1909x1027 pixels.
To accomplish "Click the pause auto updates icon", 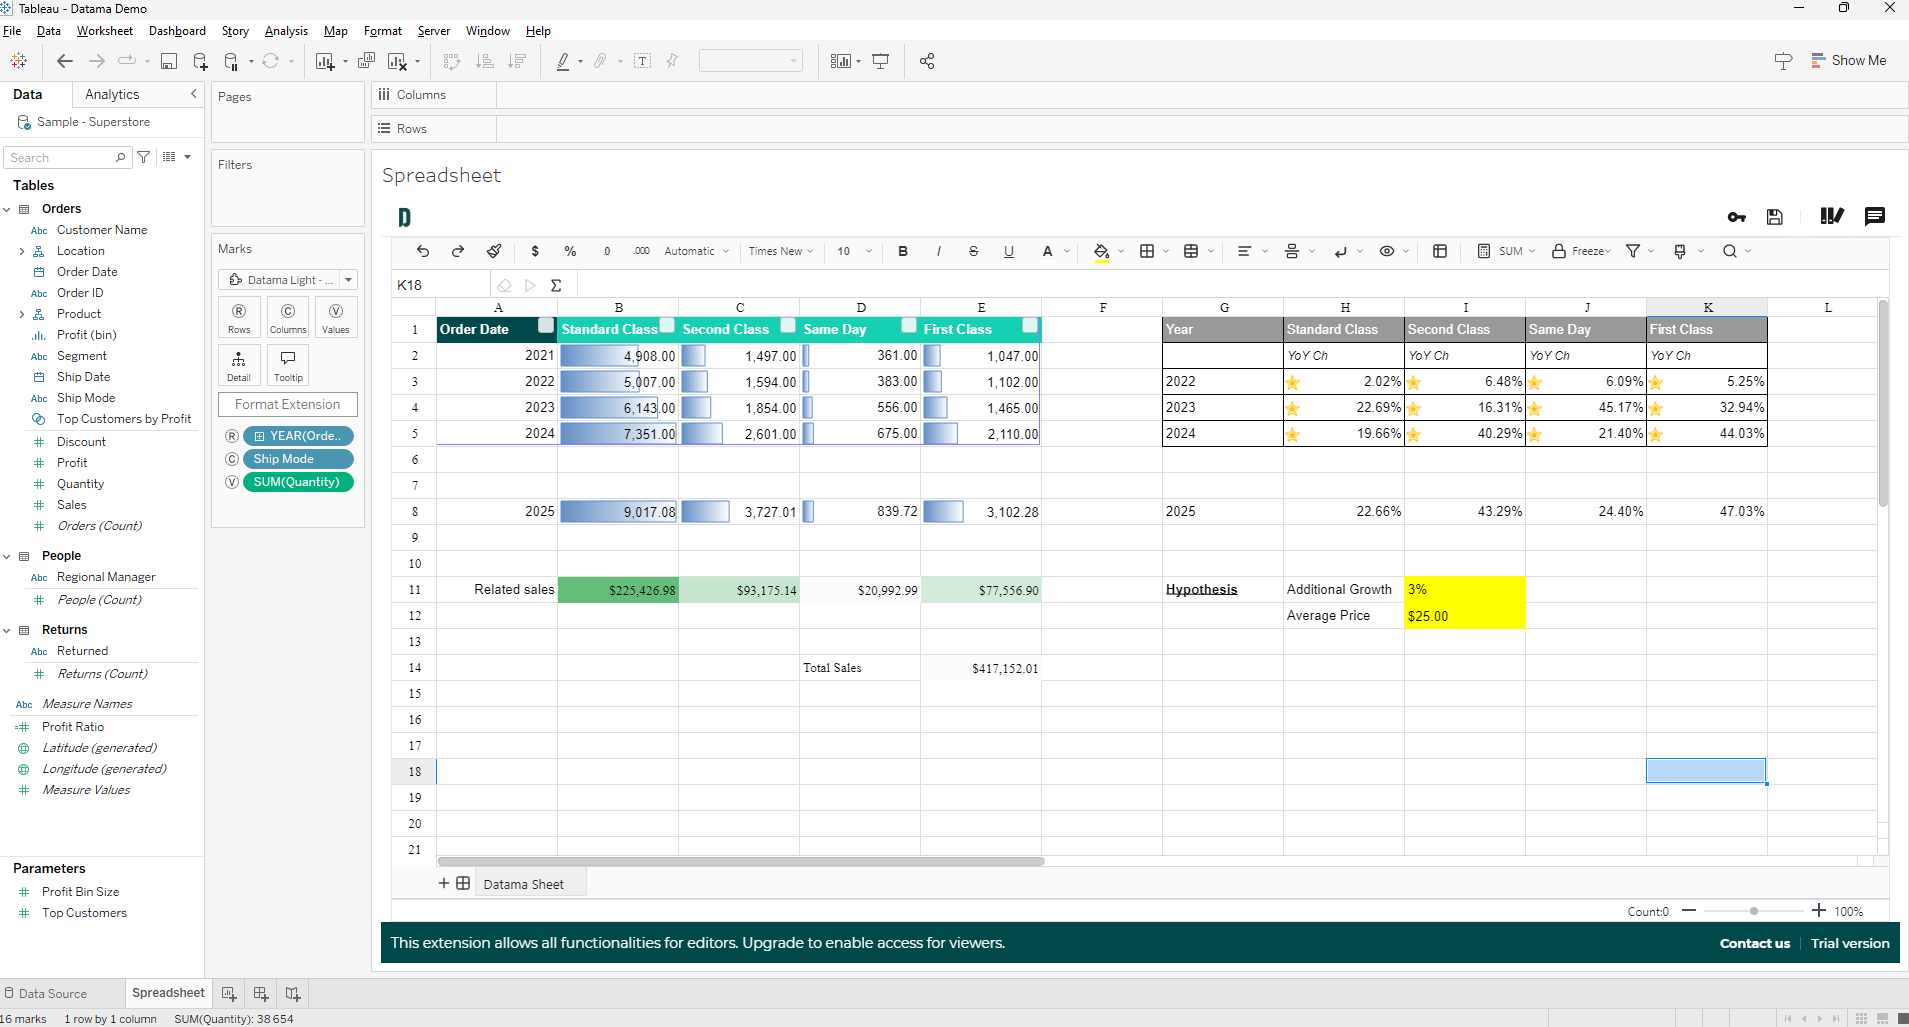I will coord(232,61).
